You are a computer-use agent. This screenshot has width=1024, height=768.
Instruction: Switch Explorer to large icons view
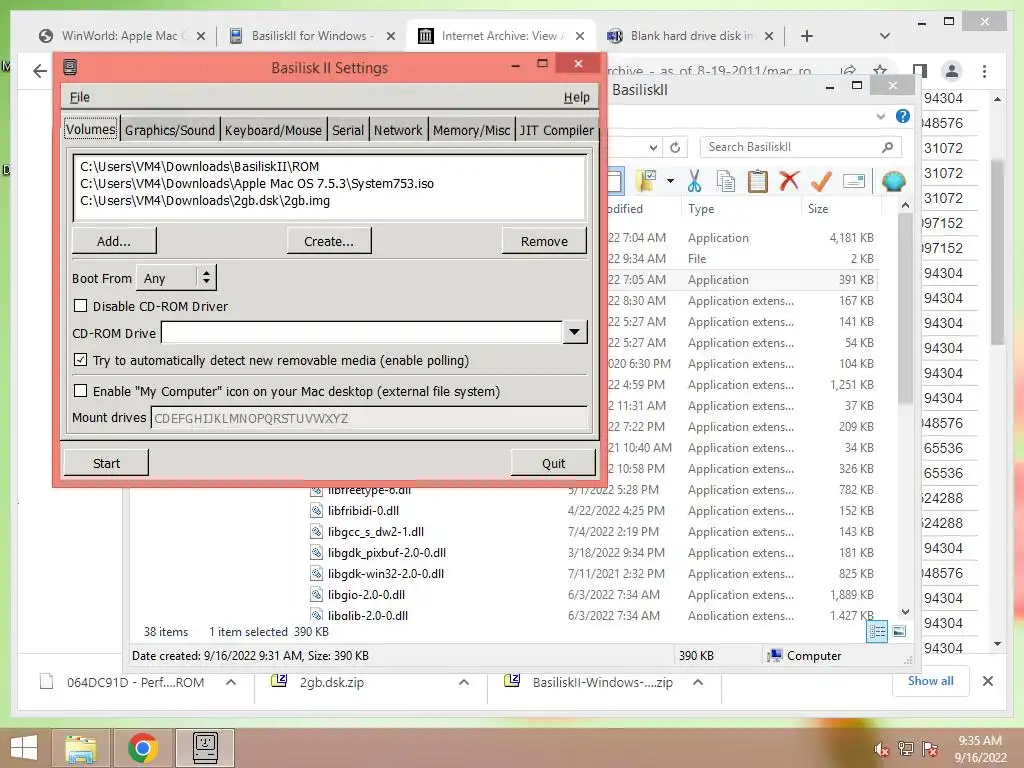coord(899,632)
